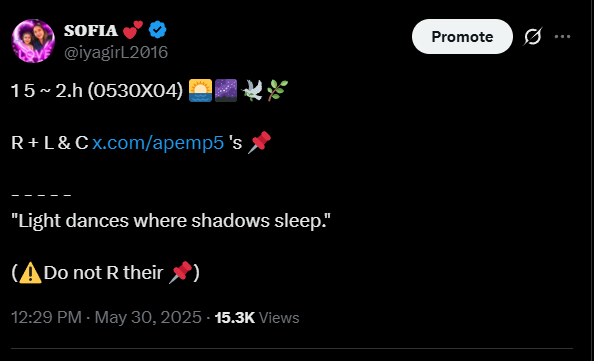Click the pushpin emoji after 's
The image size is (594, 361).
tap(259, 142)
